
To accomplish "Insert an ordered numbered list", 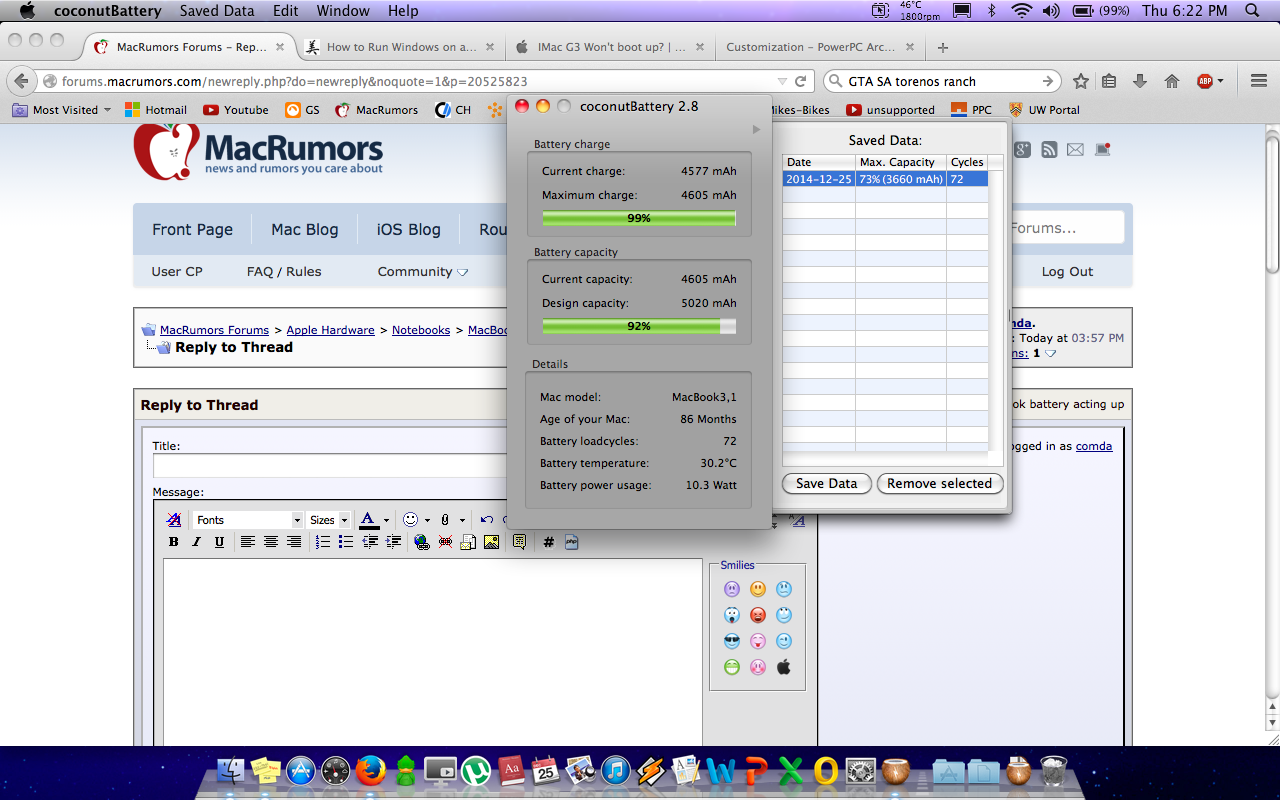I will [323, 542].
